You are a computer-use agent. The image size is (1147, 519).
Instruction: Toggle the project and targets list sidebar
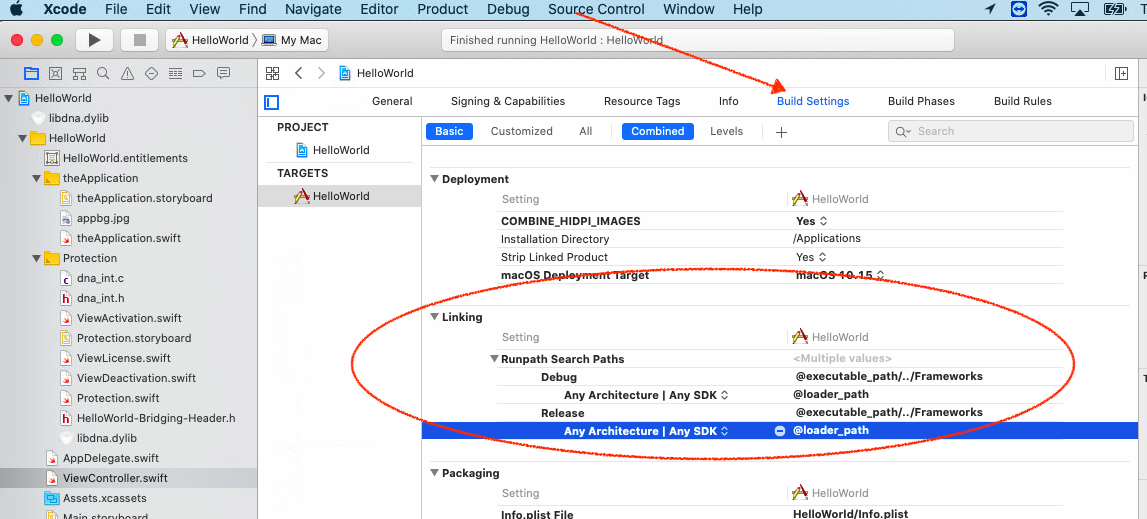271,102
